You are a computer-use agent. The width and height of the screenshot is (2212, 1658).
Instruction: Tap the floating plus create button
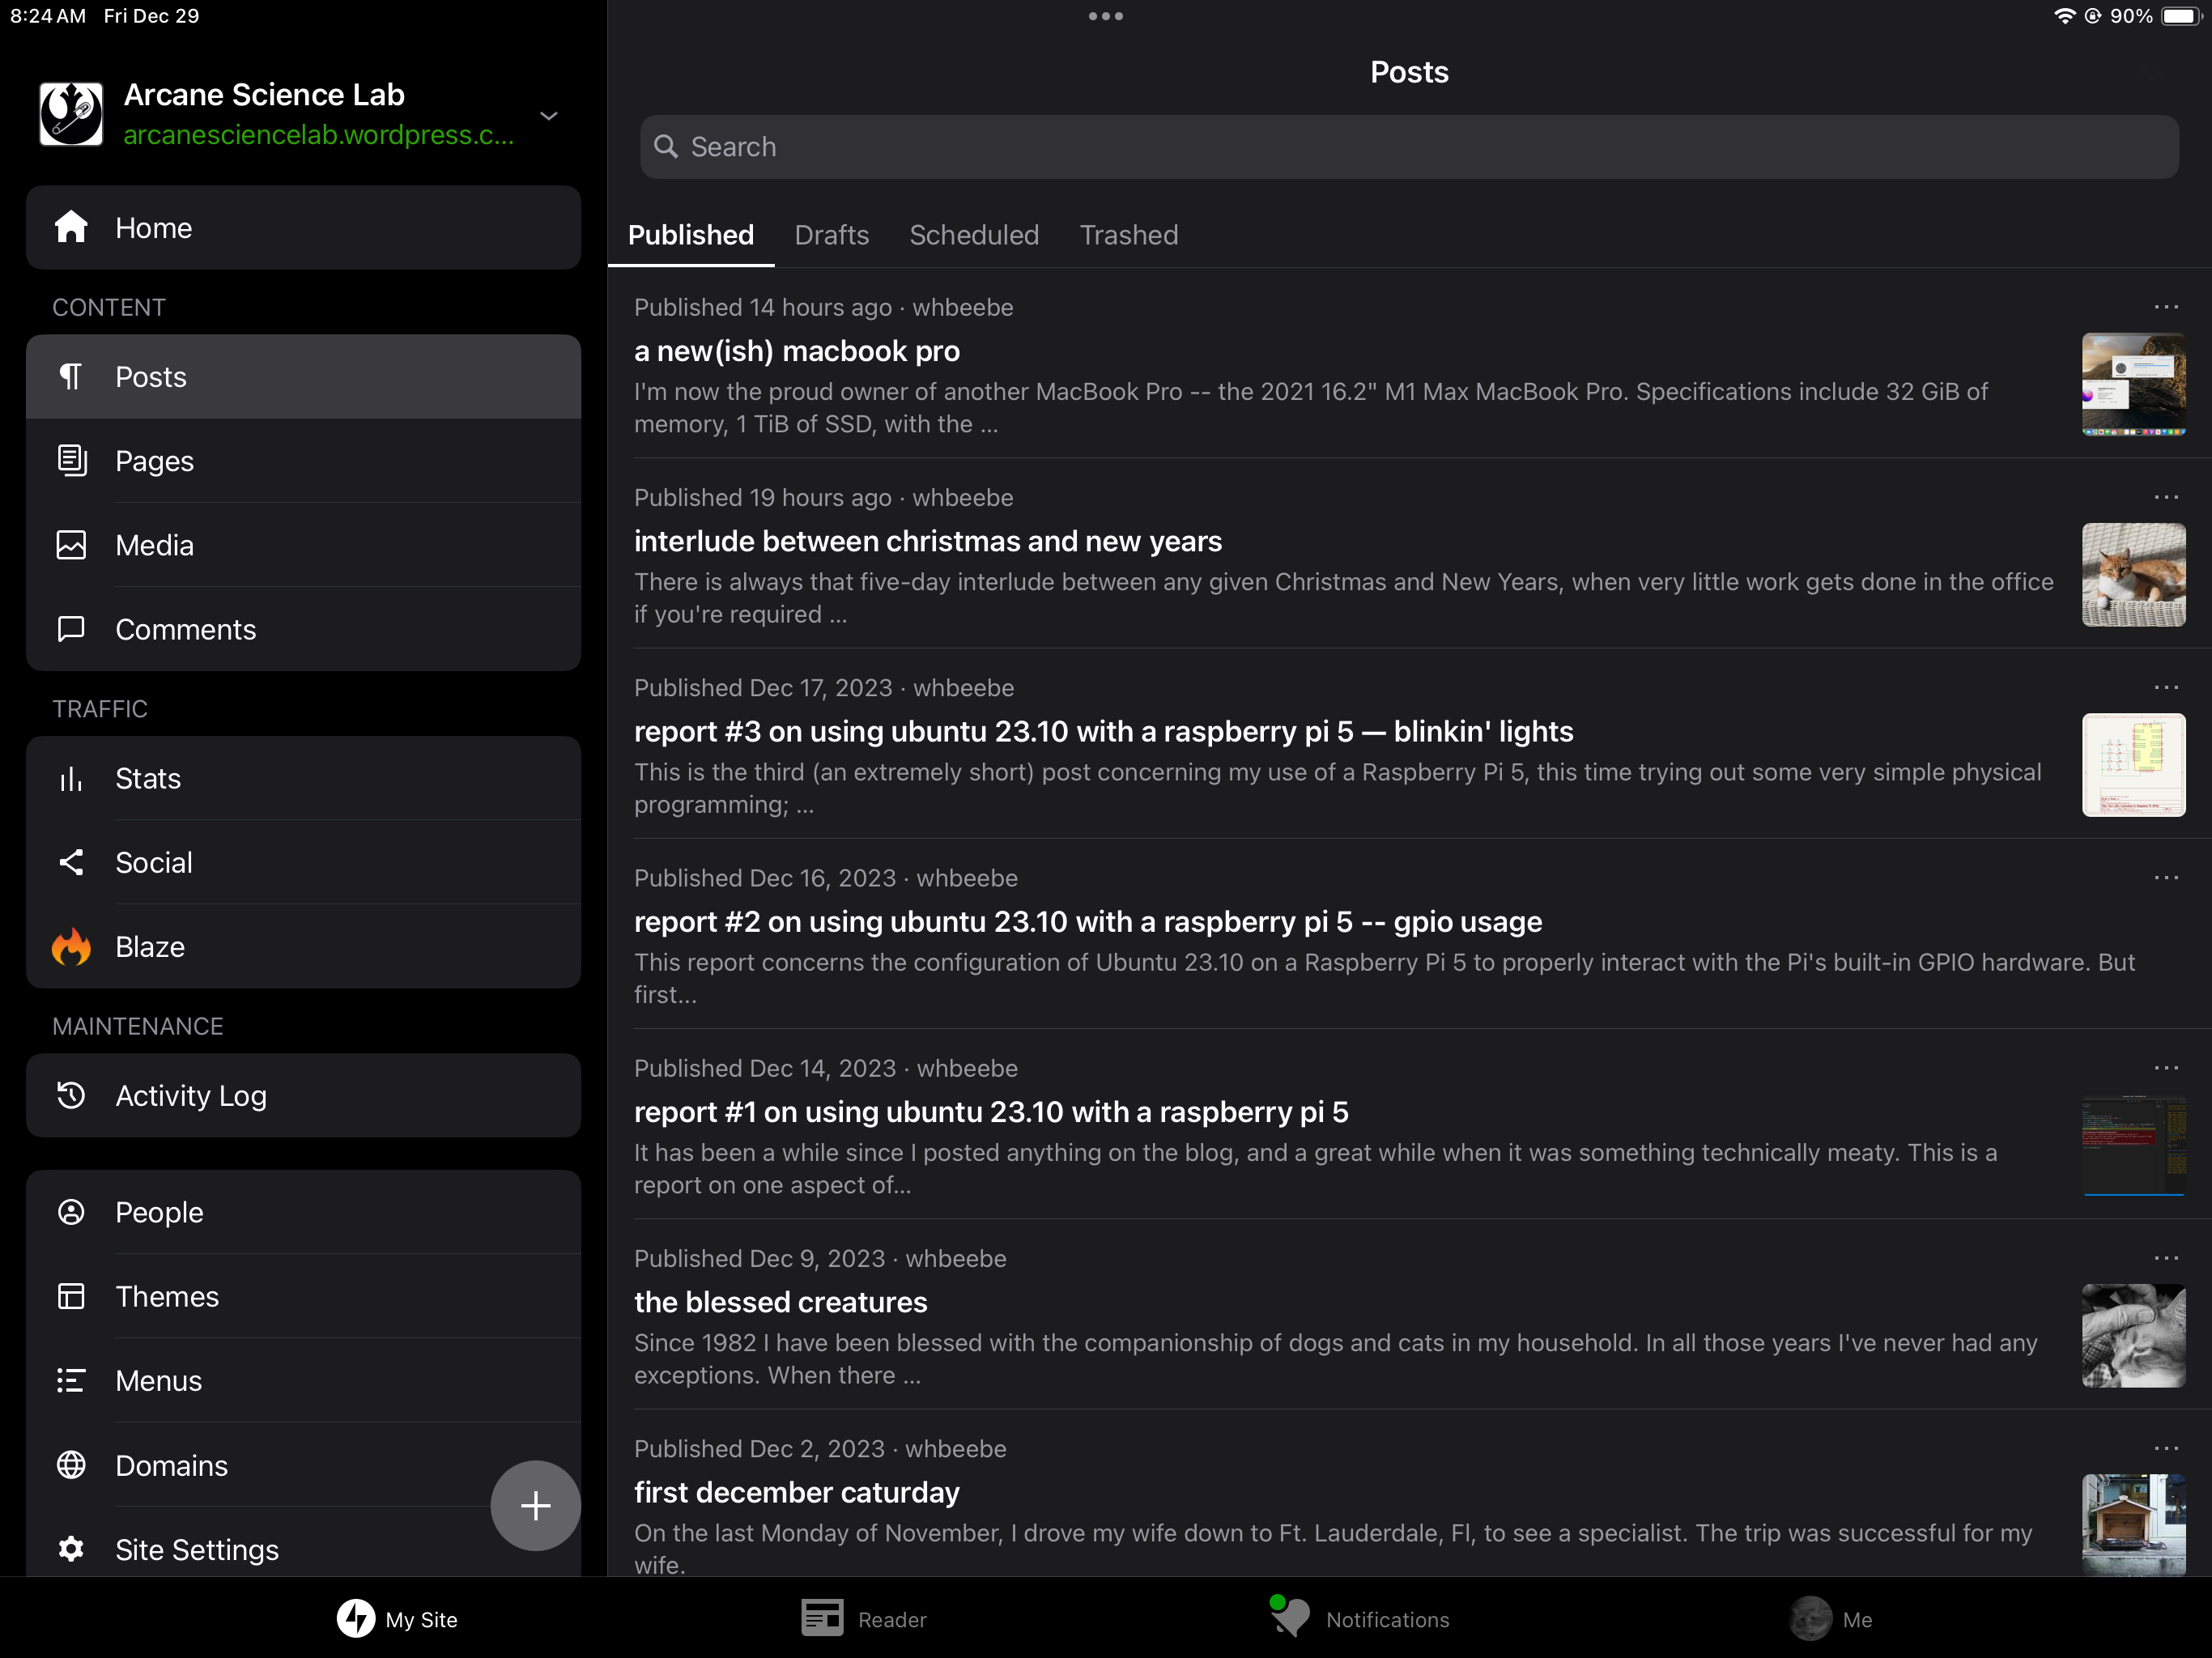(x=535, y=1504)
